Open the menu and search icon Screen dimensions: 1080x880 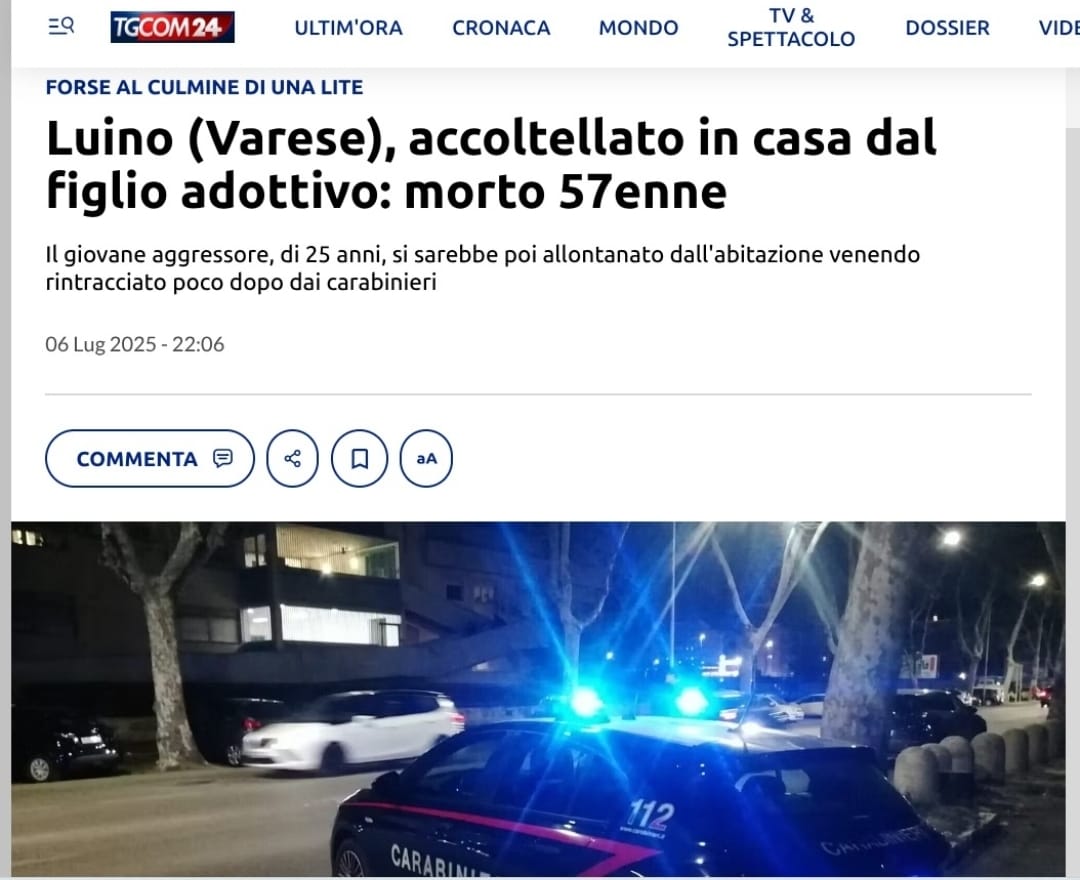tap(61, 27)
